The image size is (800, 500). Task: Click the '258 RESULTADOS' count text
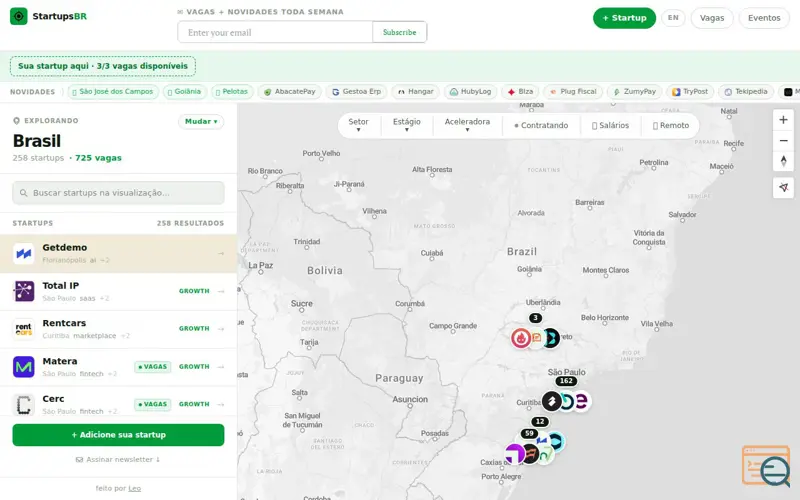[x=190, y=223]
